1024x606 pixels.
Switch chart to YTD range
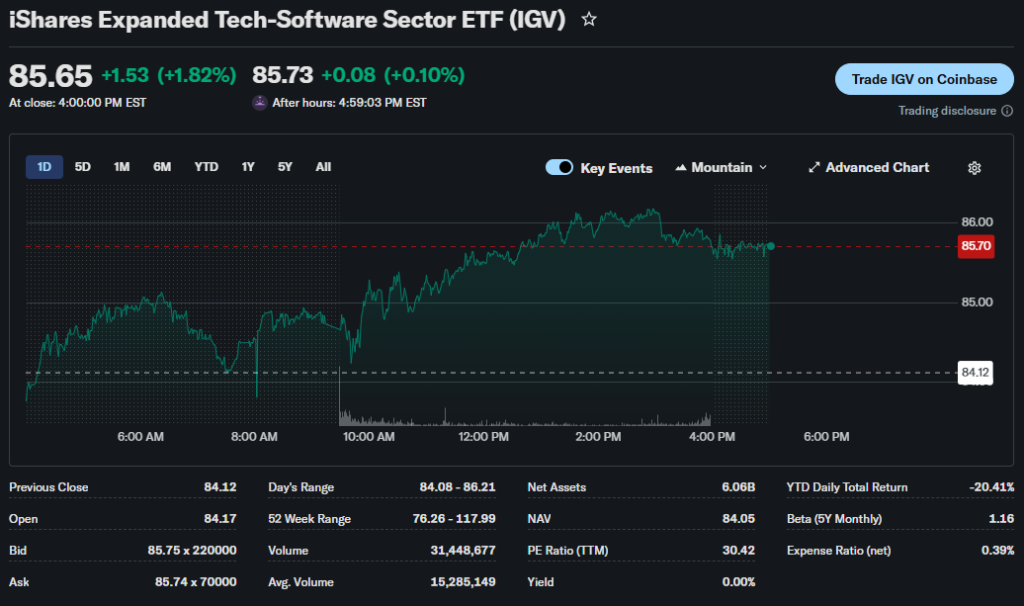[206, 167]
